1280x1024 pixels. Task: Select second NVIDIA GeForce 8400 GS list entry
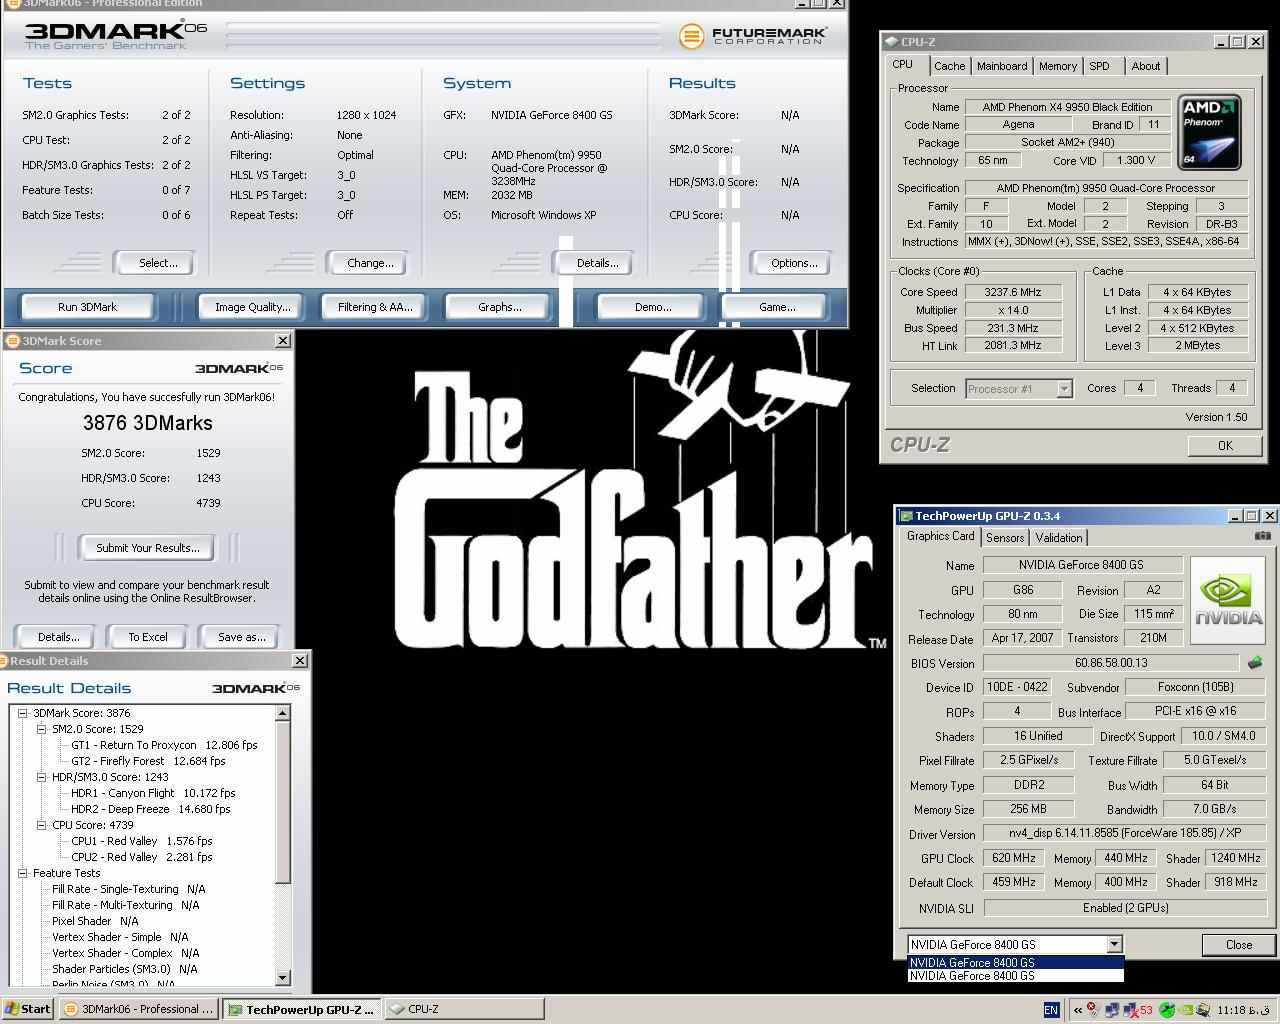point(1015,975)
